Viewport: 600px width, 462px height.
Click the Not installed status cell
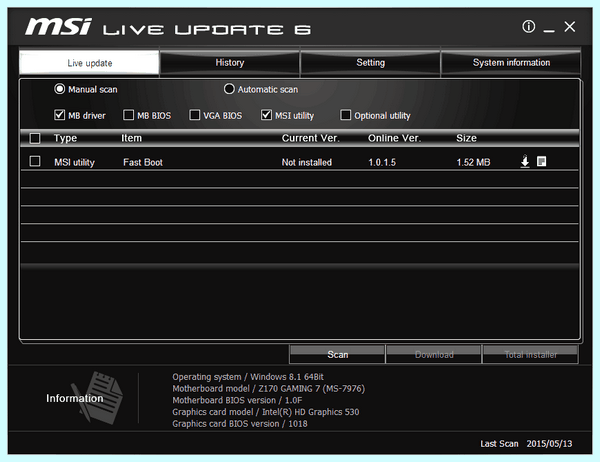pyautogui.click(x=307, y=162)
